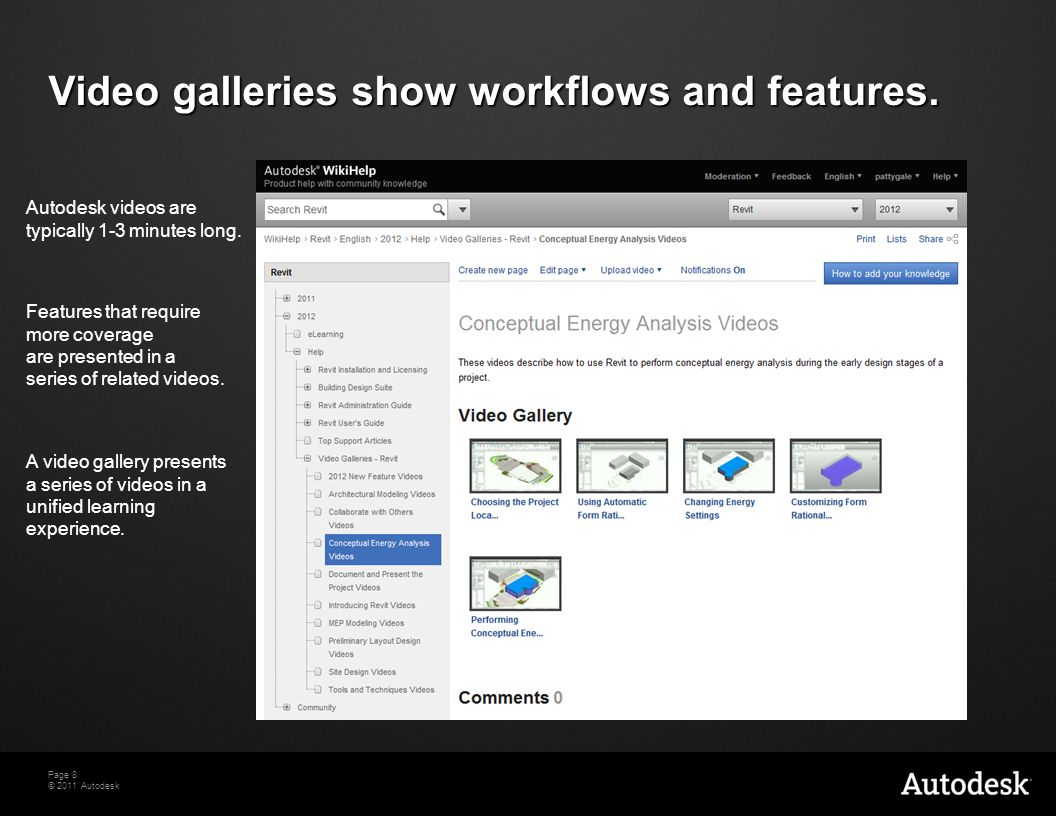Open the Revit product dropdown

(795, 209)
